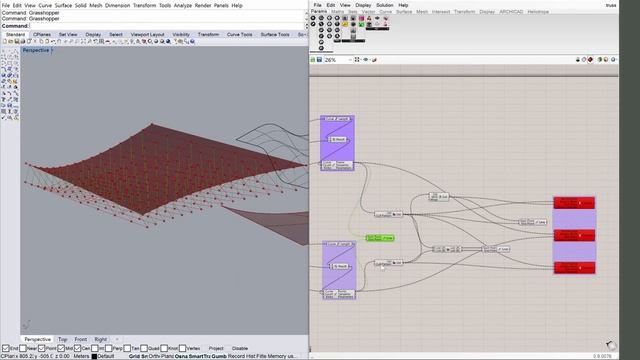Click the New file icon in Rhino toolbar
This screenshot has height=360, width=640.
[x=5, y=41]
